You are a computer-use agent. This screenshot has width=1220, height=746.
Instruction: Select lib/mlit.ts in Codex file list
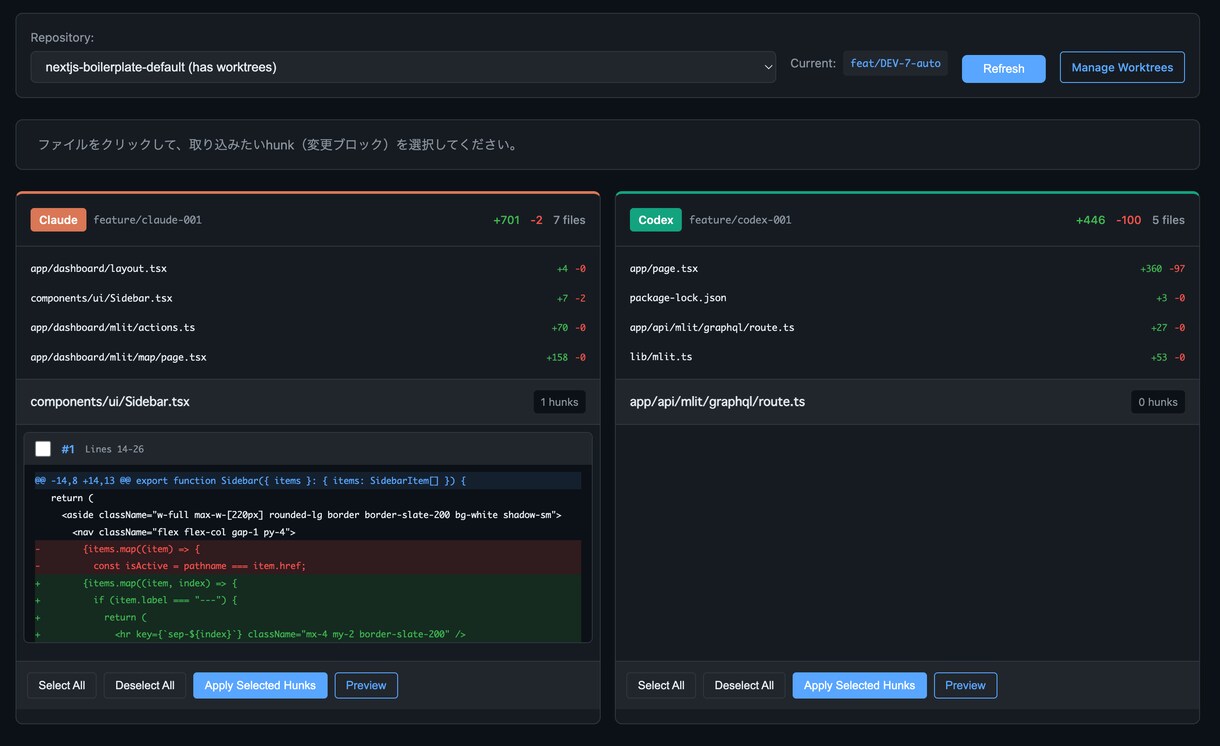pos(907,357)
